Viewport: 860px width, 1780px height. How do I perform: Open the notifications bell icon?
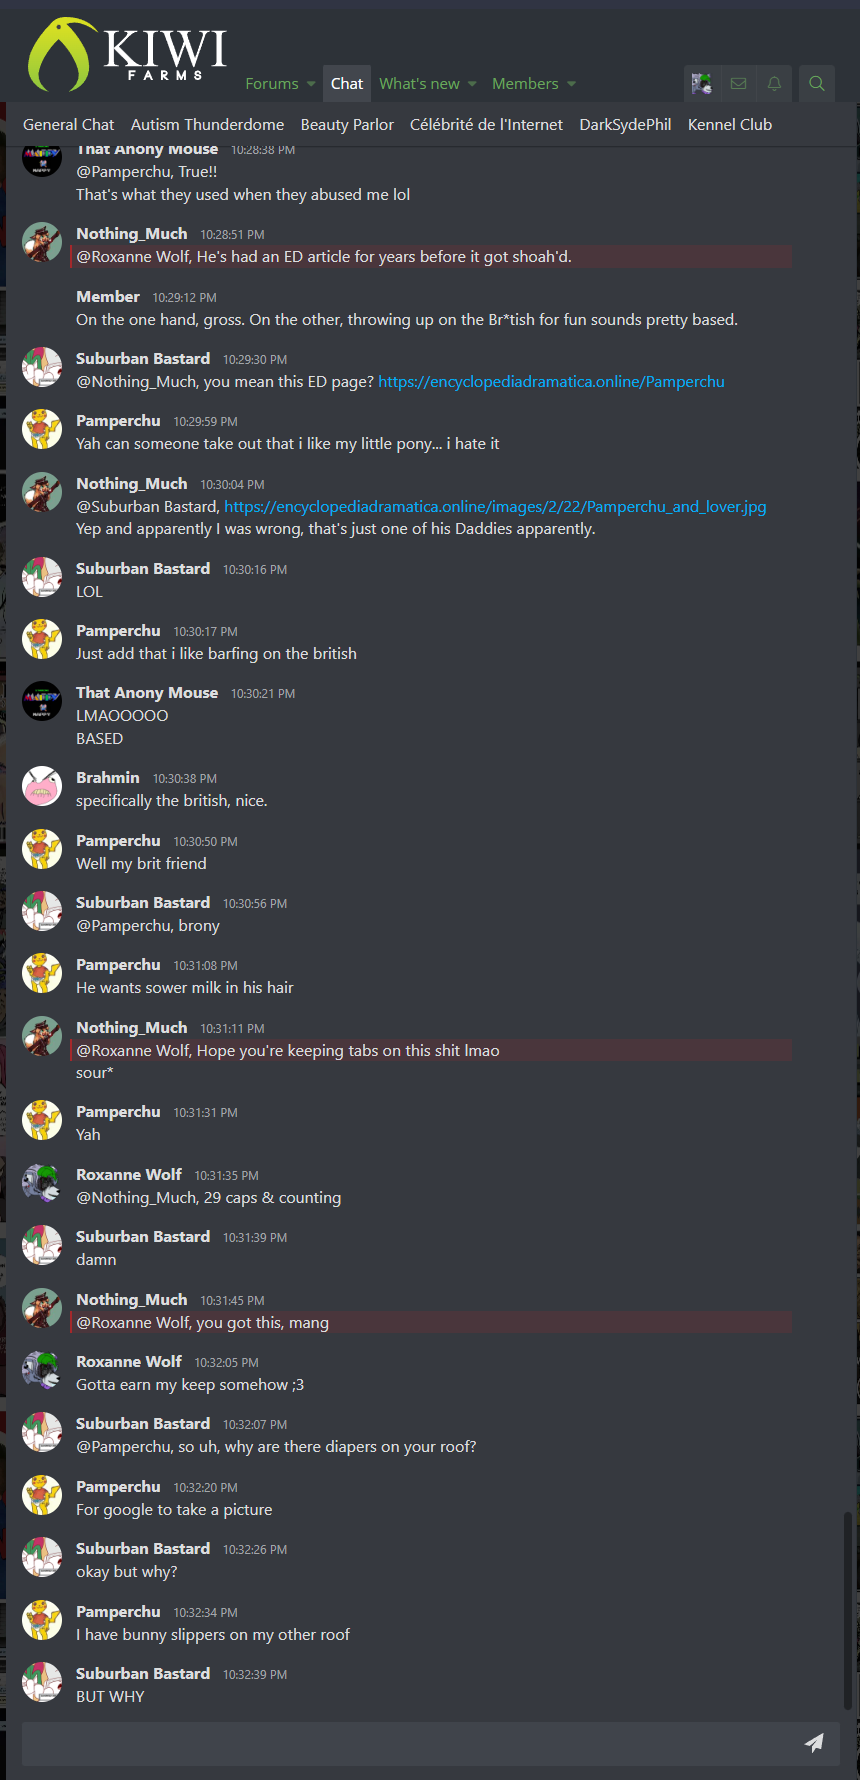774,84
